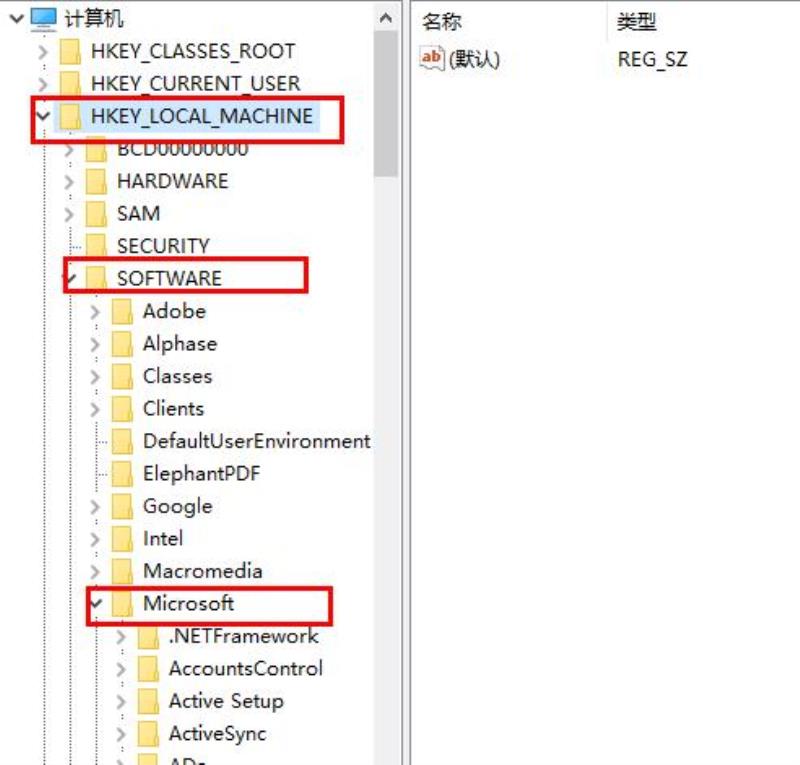The height and width of the screenshot is (765, 800).
Task: Select the SECURITY key
Action: click(163, 246)
